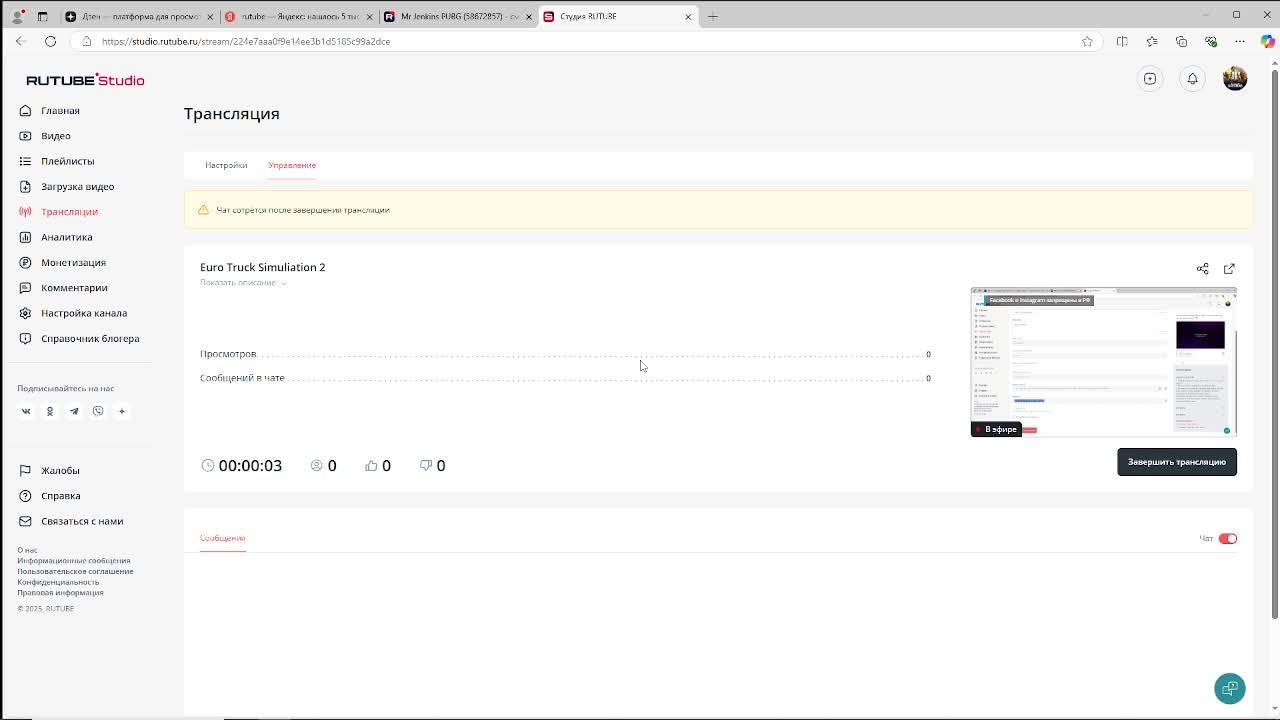Click the RUTUBE Studio logo

[85, 80]
